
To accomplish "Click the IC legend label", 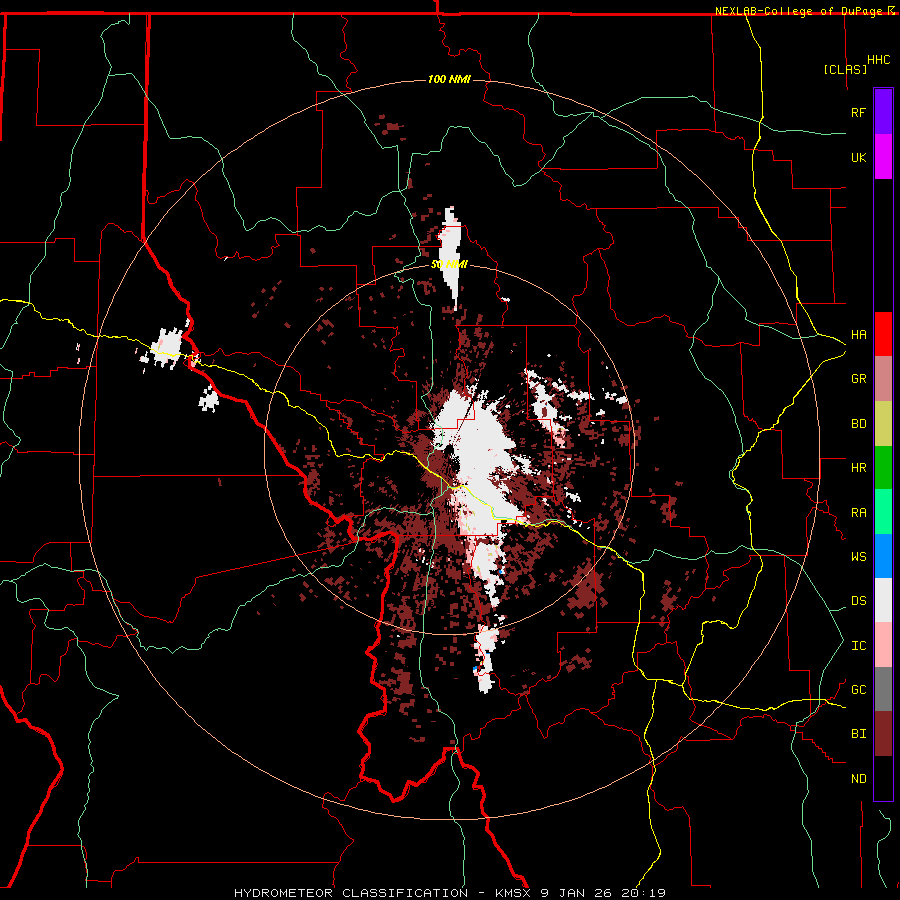I will tap(858, 646).
